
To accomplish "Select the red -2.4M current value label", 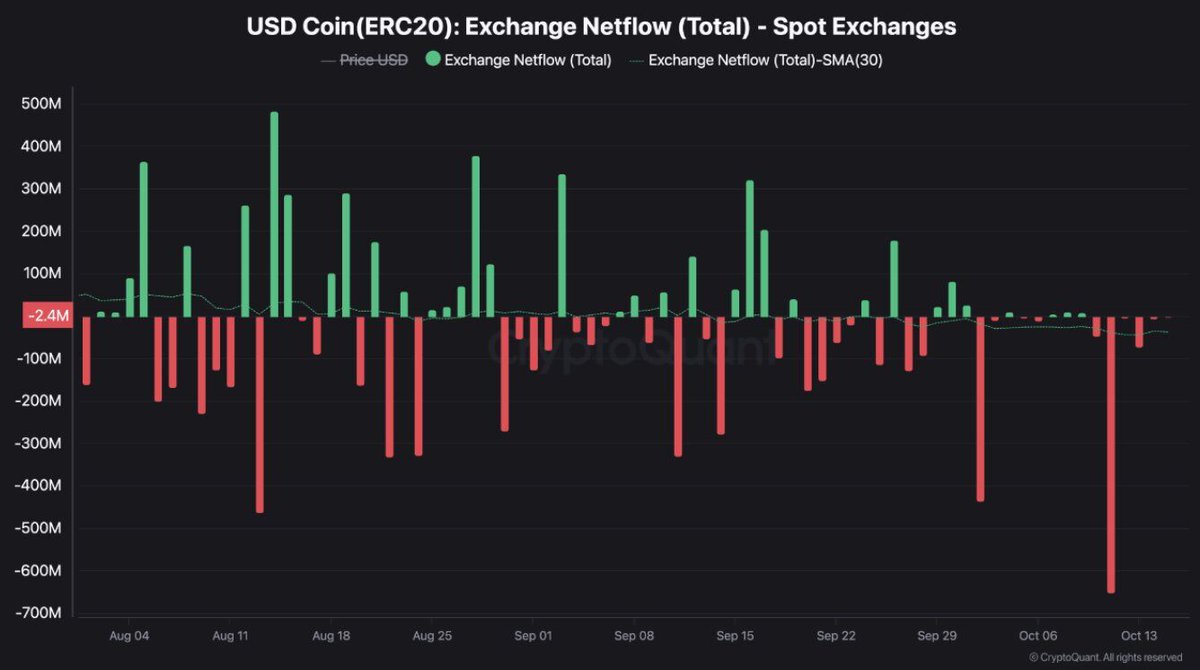I will click(47, 316).
